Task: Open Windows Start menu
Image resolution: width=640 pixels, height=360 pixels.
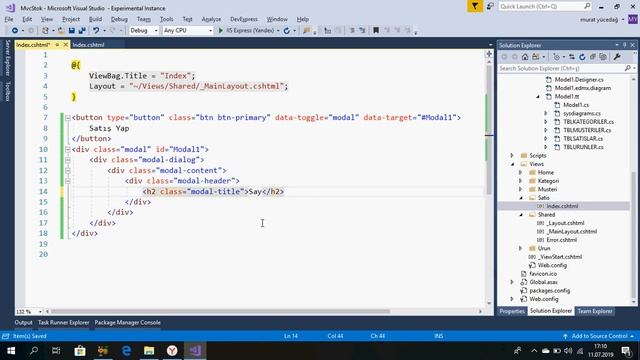Action: click(11, 351)
